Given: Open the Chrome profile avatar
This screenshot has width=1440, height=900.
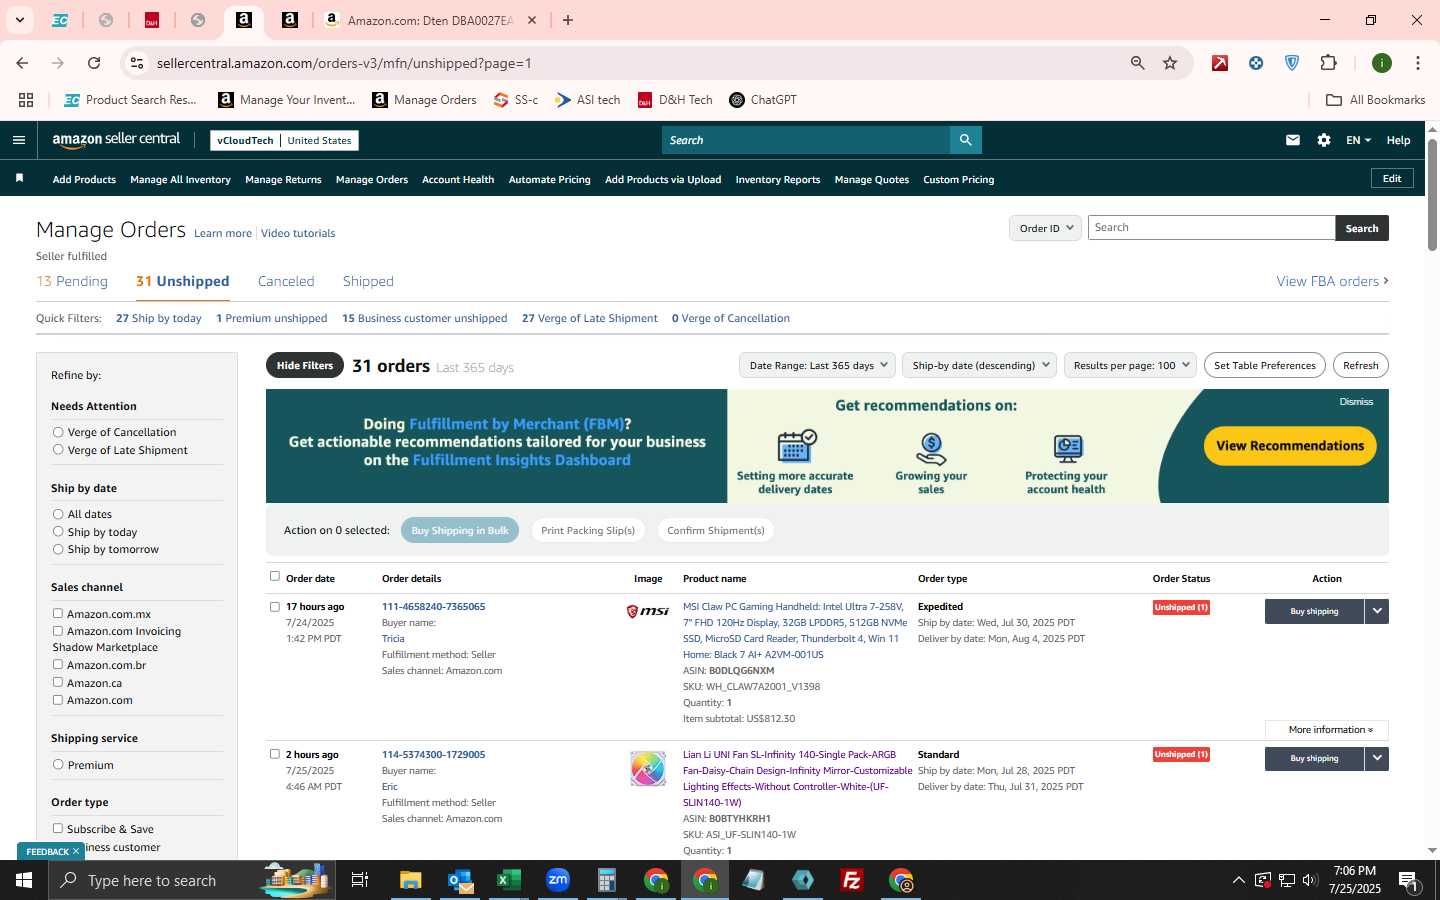Looking at the screenshot, I should click(1382, 63).
